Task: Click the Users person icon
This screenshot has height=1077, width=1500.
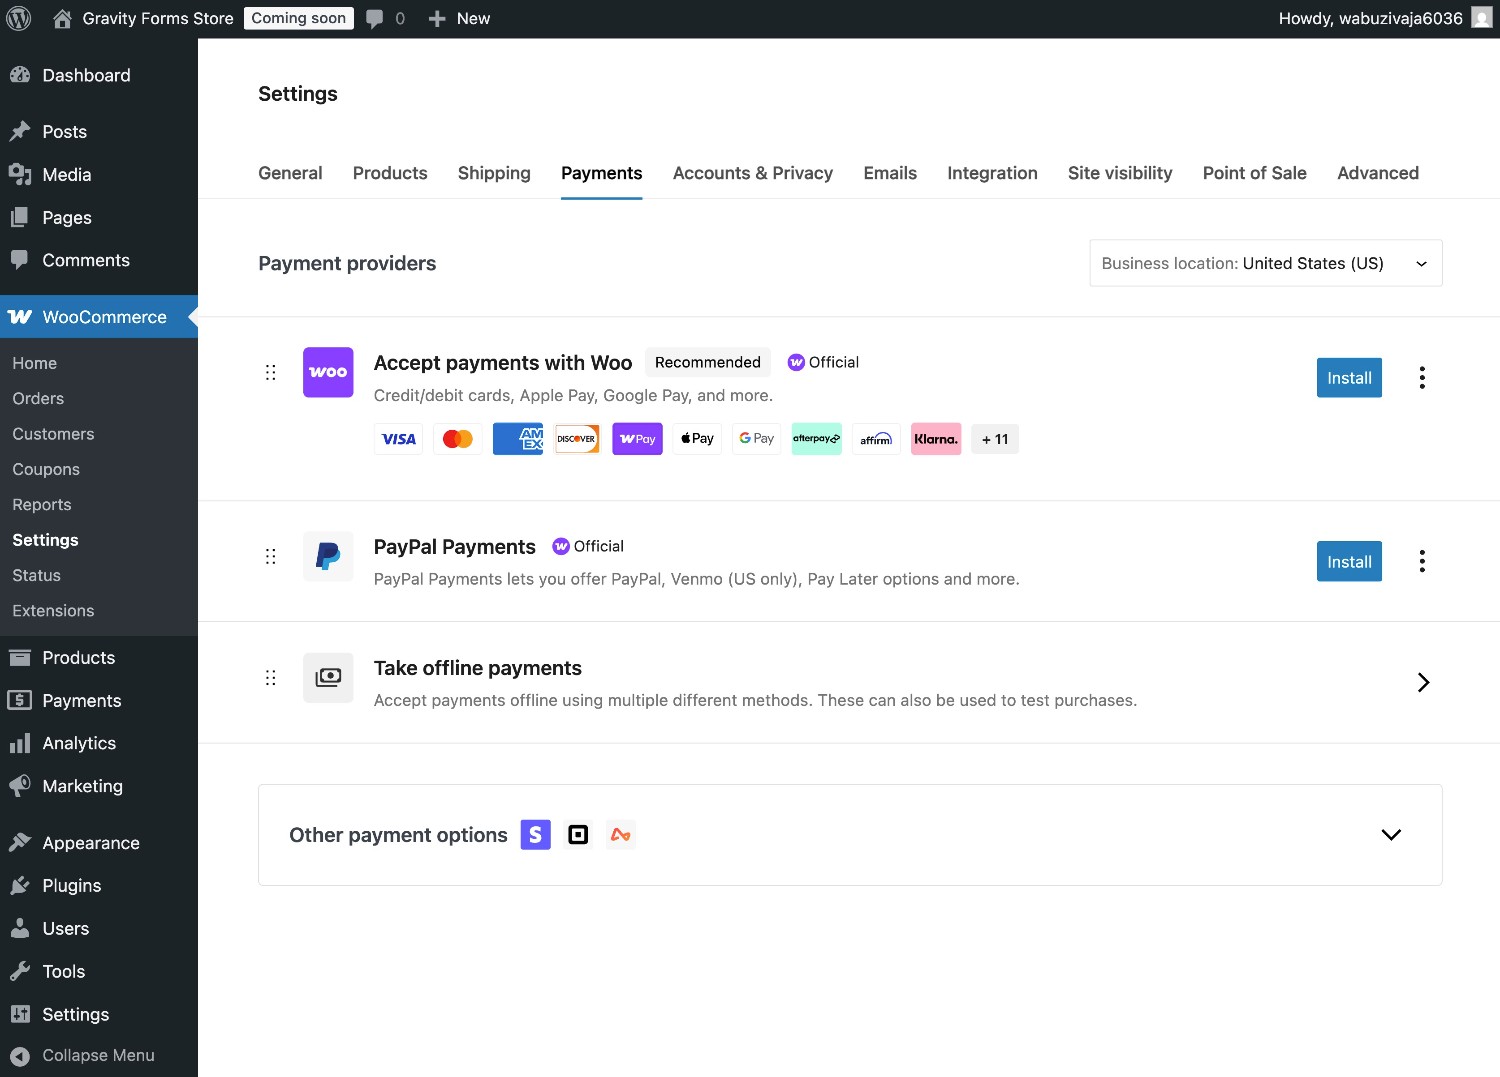Action: point(20,929)
